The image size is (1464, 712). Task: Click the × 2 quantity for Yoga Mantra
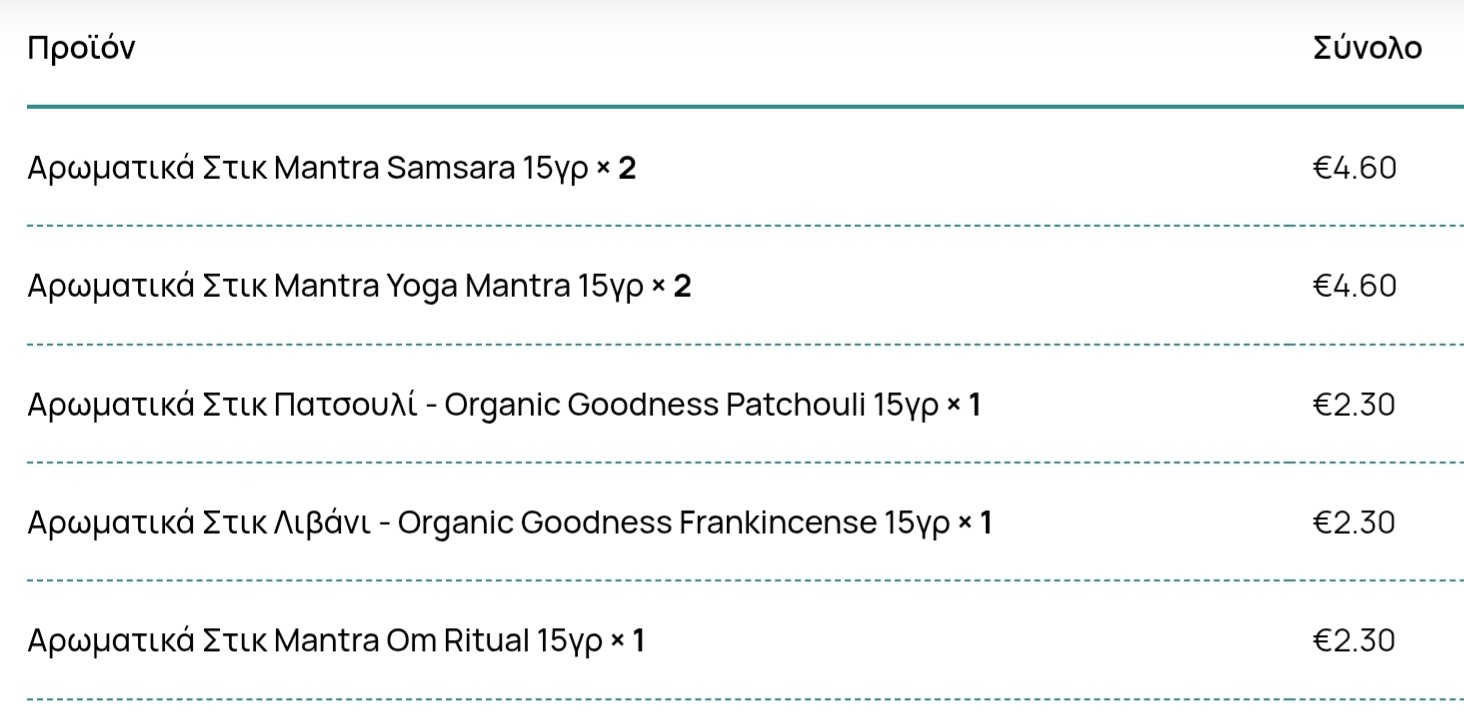[x=672, y=287]
